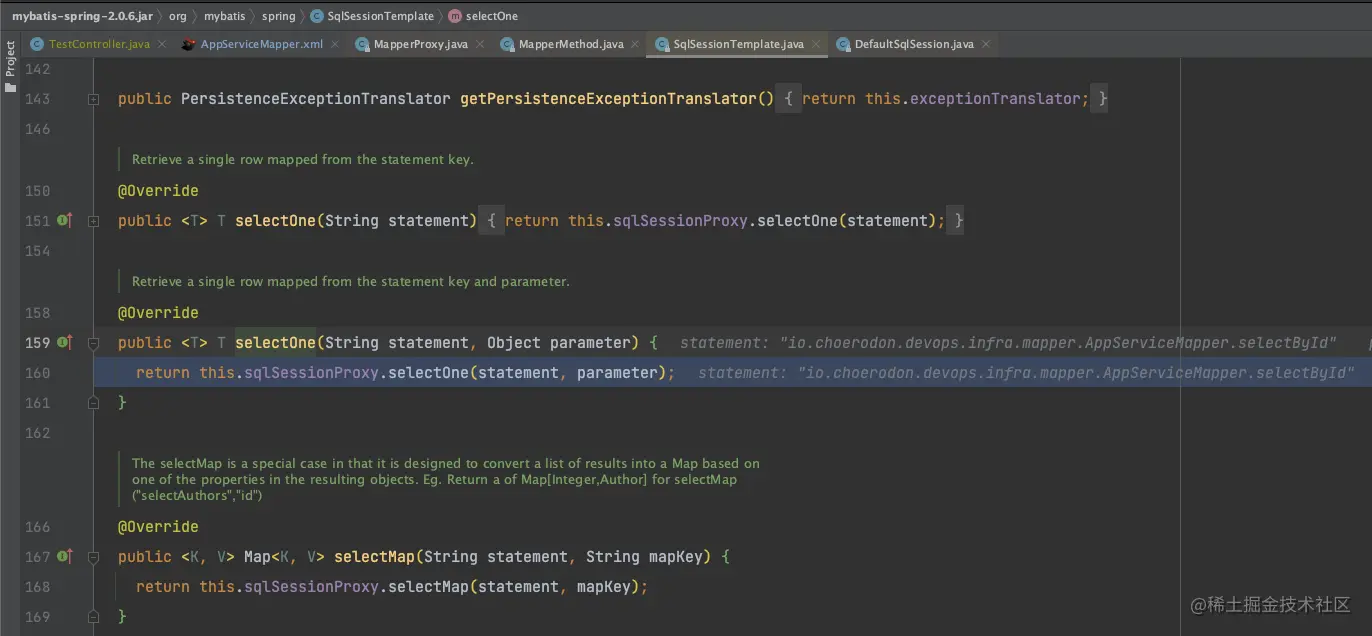Image resolution: width=1372 pixels, height=636 pixels.
Task: Click selectMap doc comment paragraph
Action: (446, 479)
